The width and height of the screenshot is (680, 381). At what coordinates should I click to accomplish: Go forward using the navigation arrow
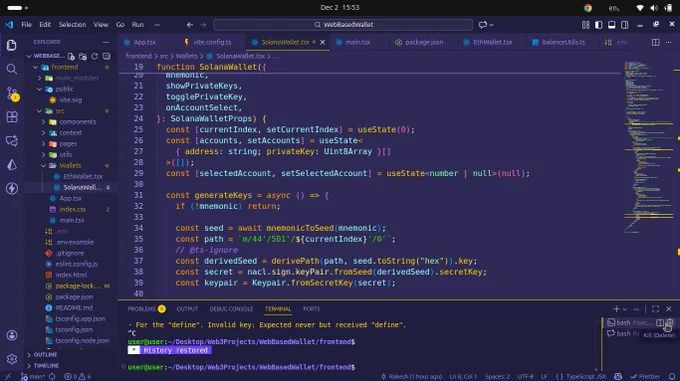tap(203, 25)
